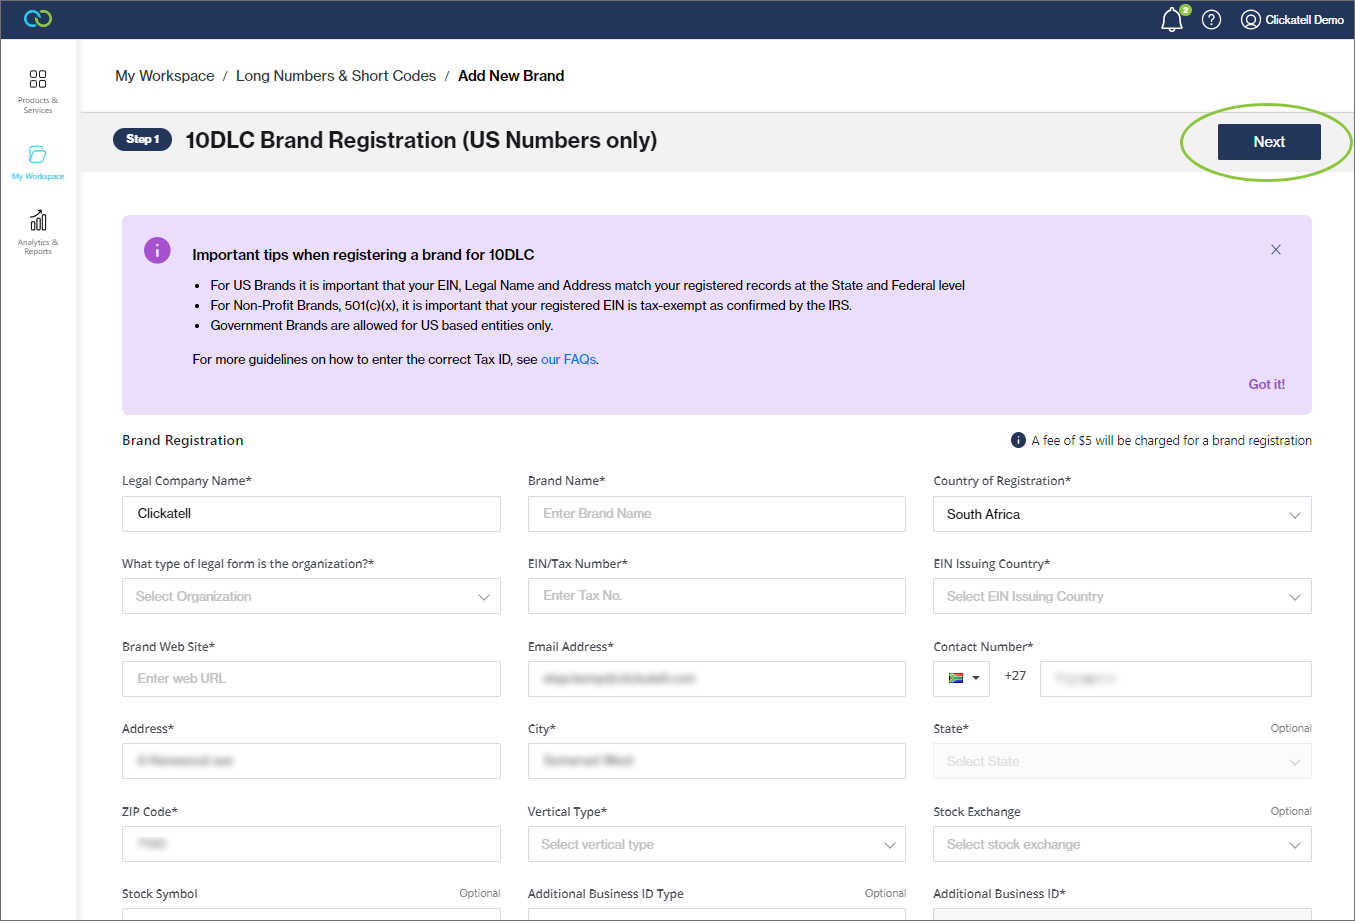Click the brand registration fee info icon
This screenshot has width=1355, height=921.
[x=1018, y=440]
